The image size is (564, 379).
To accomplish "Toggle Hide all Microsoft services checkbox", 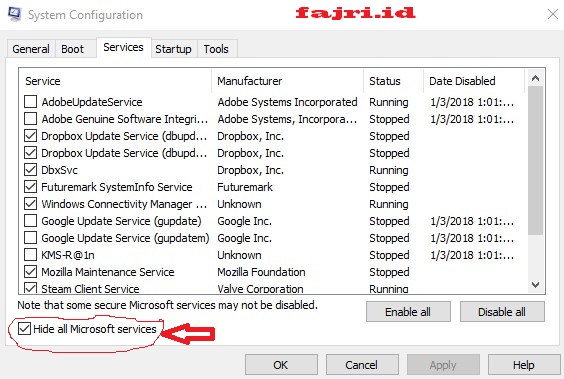I will 24,329.
